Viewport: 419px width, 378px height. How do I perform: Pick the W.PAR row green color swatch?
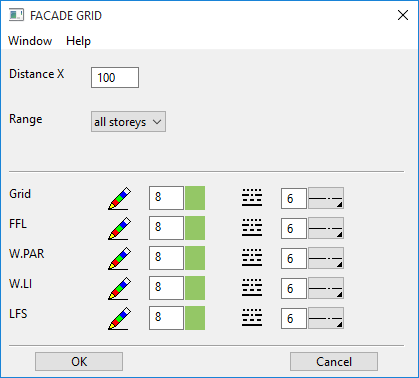coord(195,258)
